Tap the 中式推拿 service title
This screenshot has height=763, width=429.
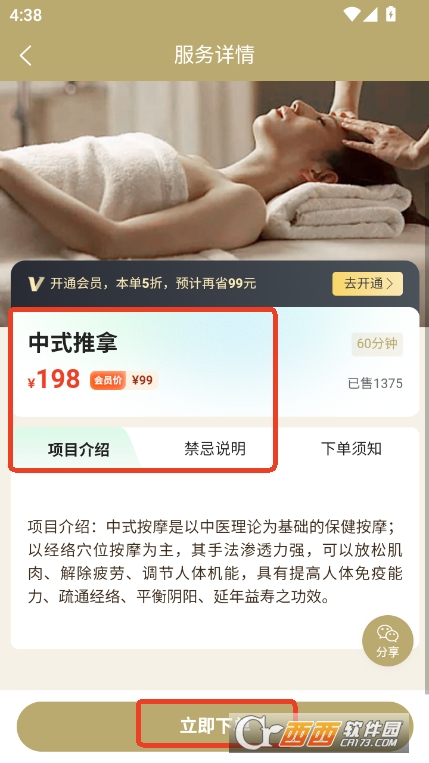(x=73, y=343)
